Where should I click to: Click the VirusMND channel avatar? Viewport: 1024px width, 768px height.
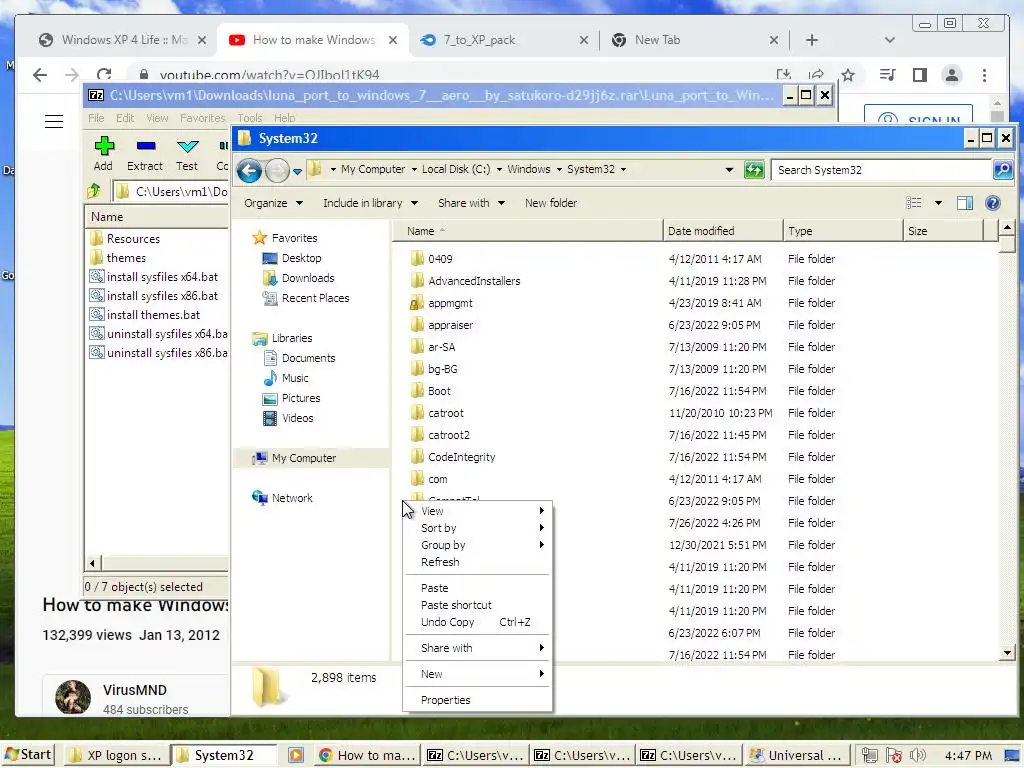coord(72,697)
